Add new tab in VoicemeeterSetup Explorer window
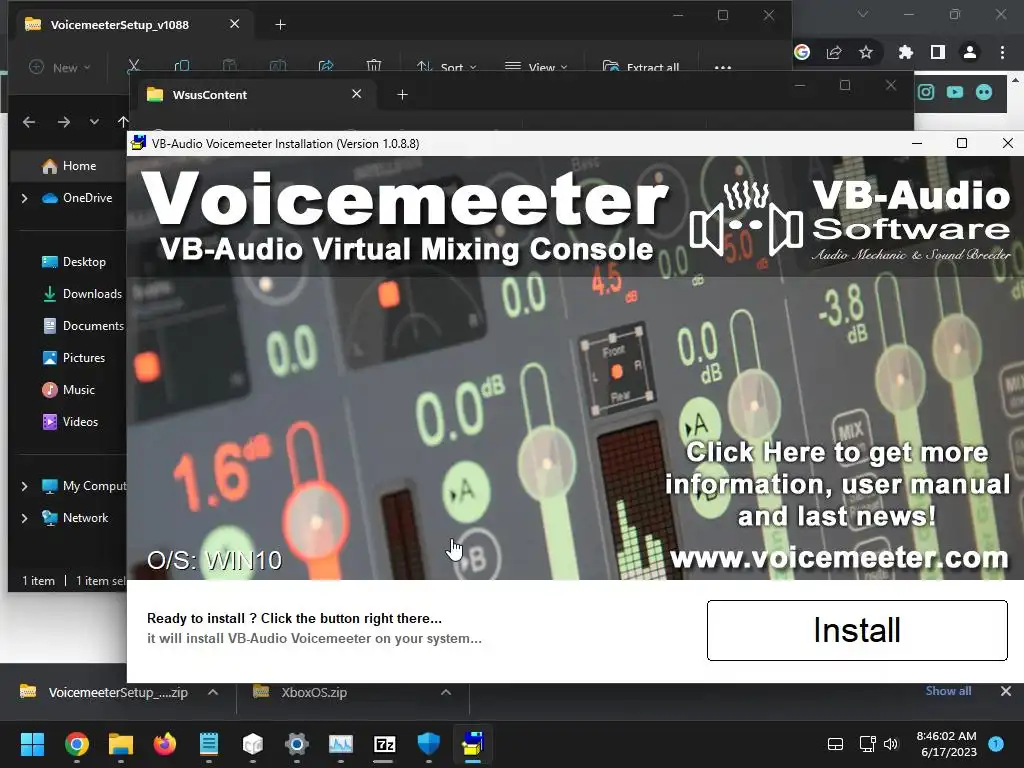 tap(281, 25)
